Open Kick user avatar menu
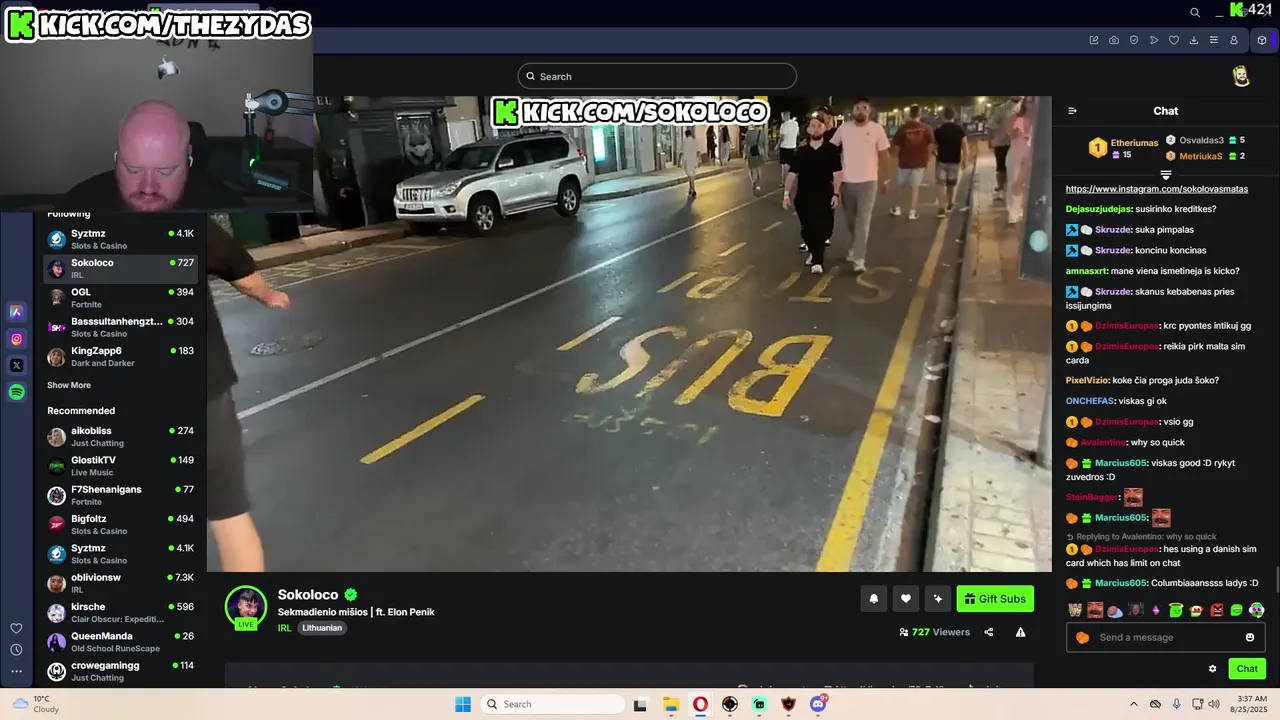 coord(1241,77)
